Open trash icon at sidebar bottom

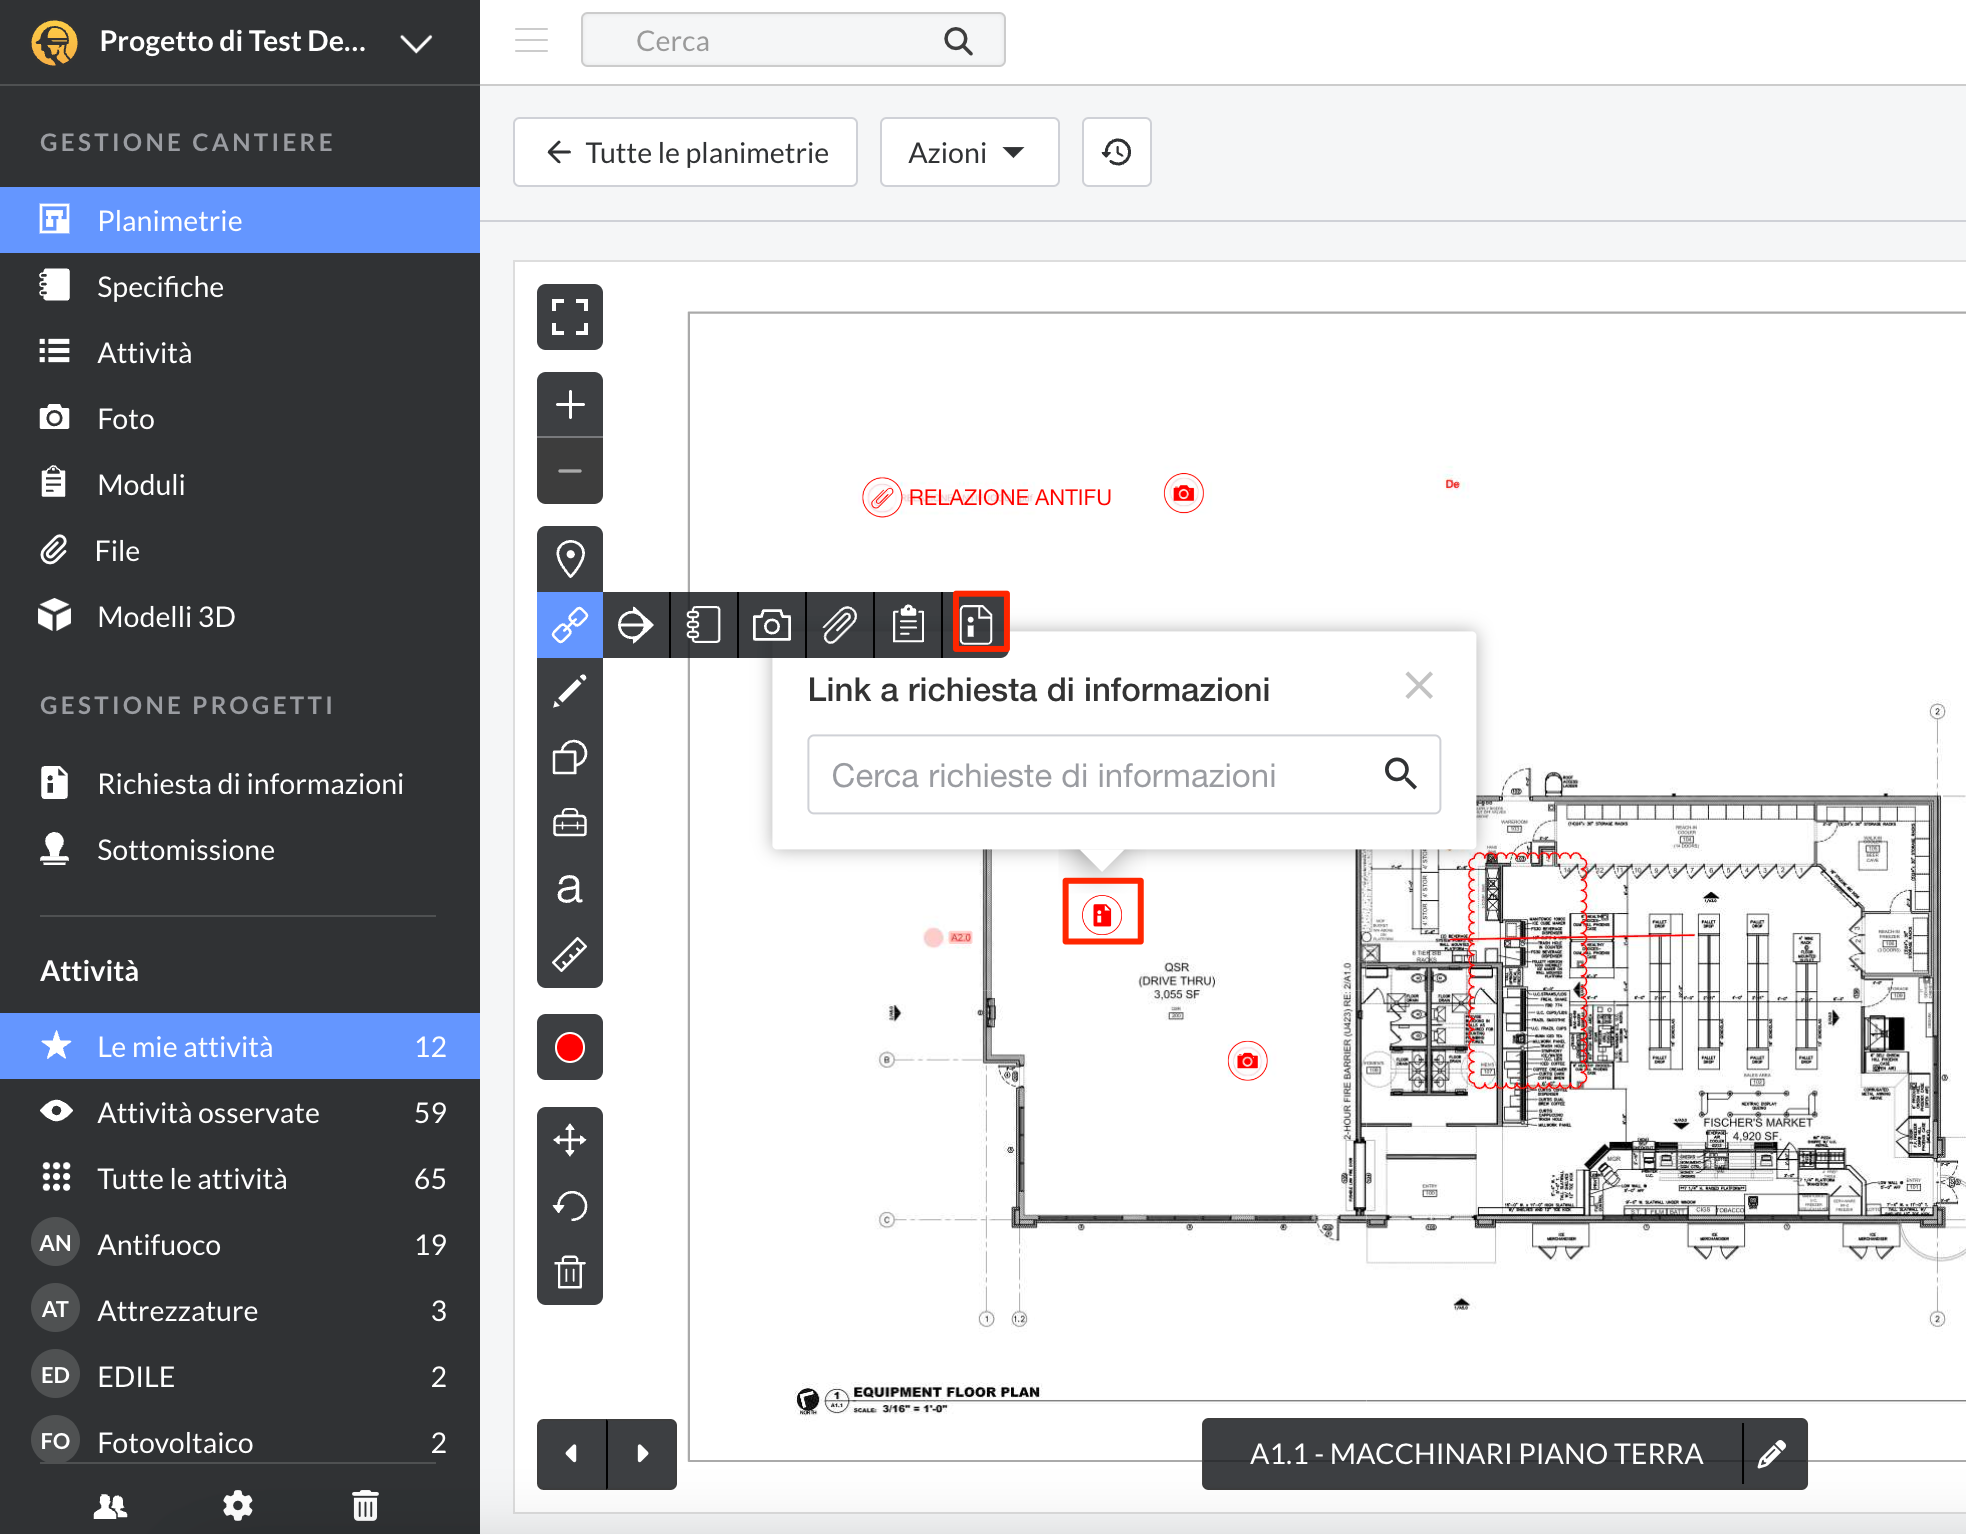click(x=365, y=1505)
